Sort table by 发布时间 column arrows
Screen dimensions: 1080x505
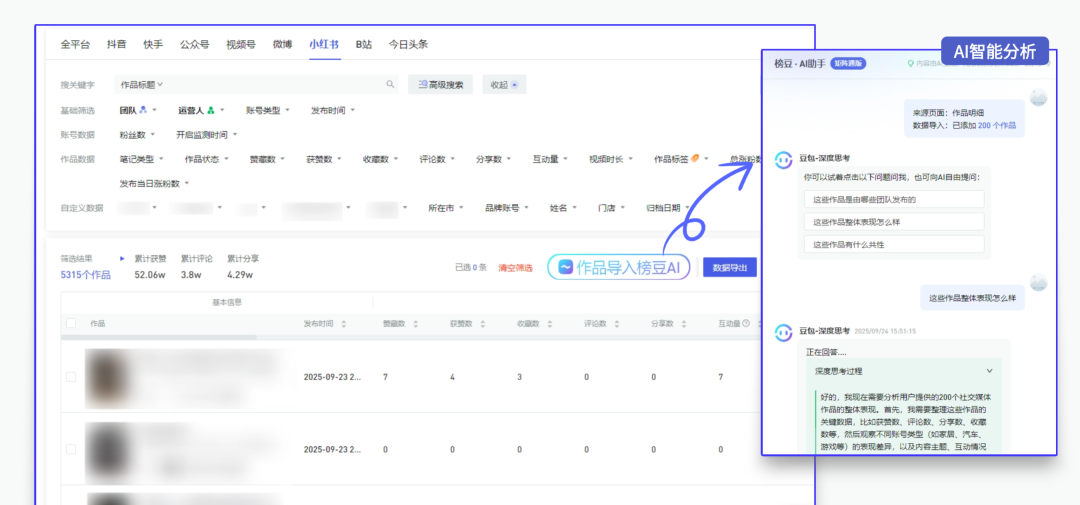click(344, 323)
